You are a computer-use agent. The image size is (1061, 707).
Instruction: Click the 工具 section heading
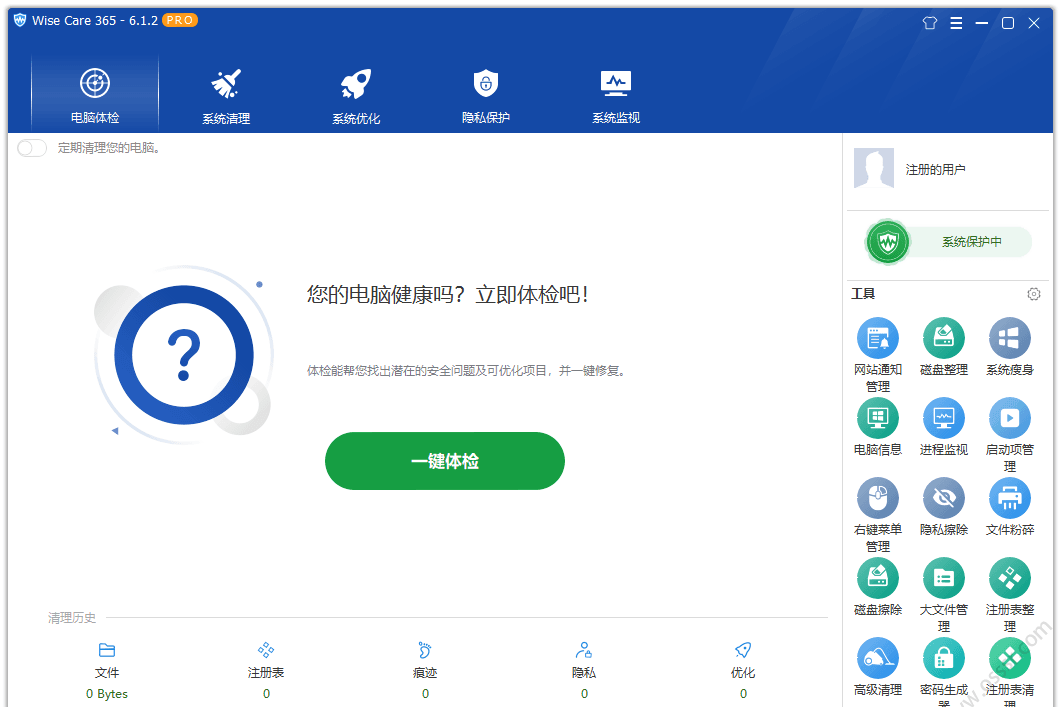863,294
